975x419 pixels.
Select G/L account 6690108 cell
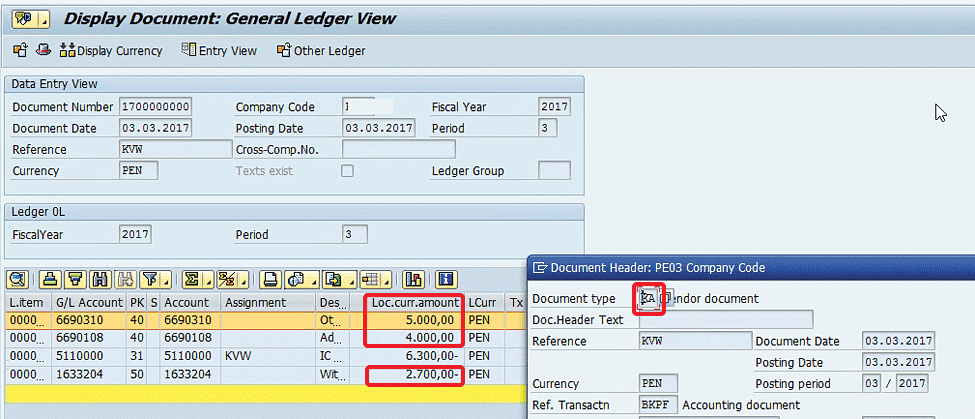coord(89,339)
